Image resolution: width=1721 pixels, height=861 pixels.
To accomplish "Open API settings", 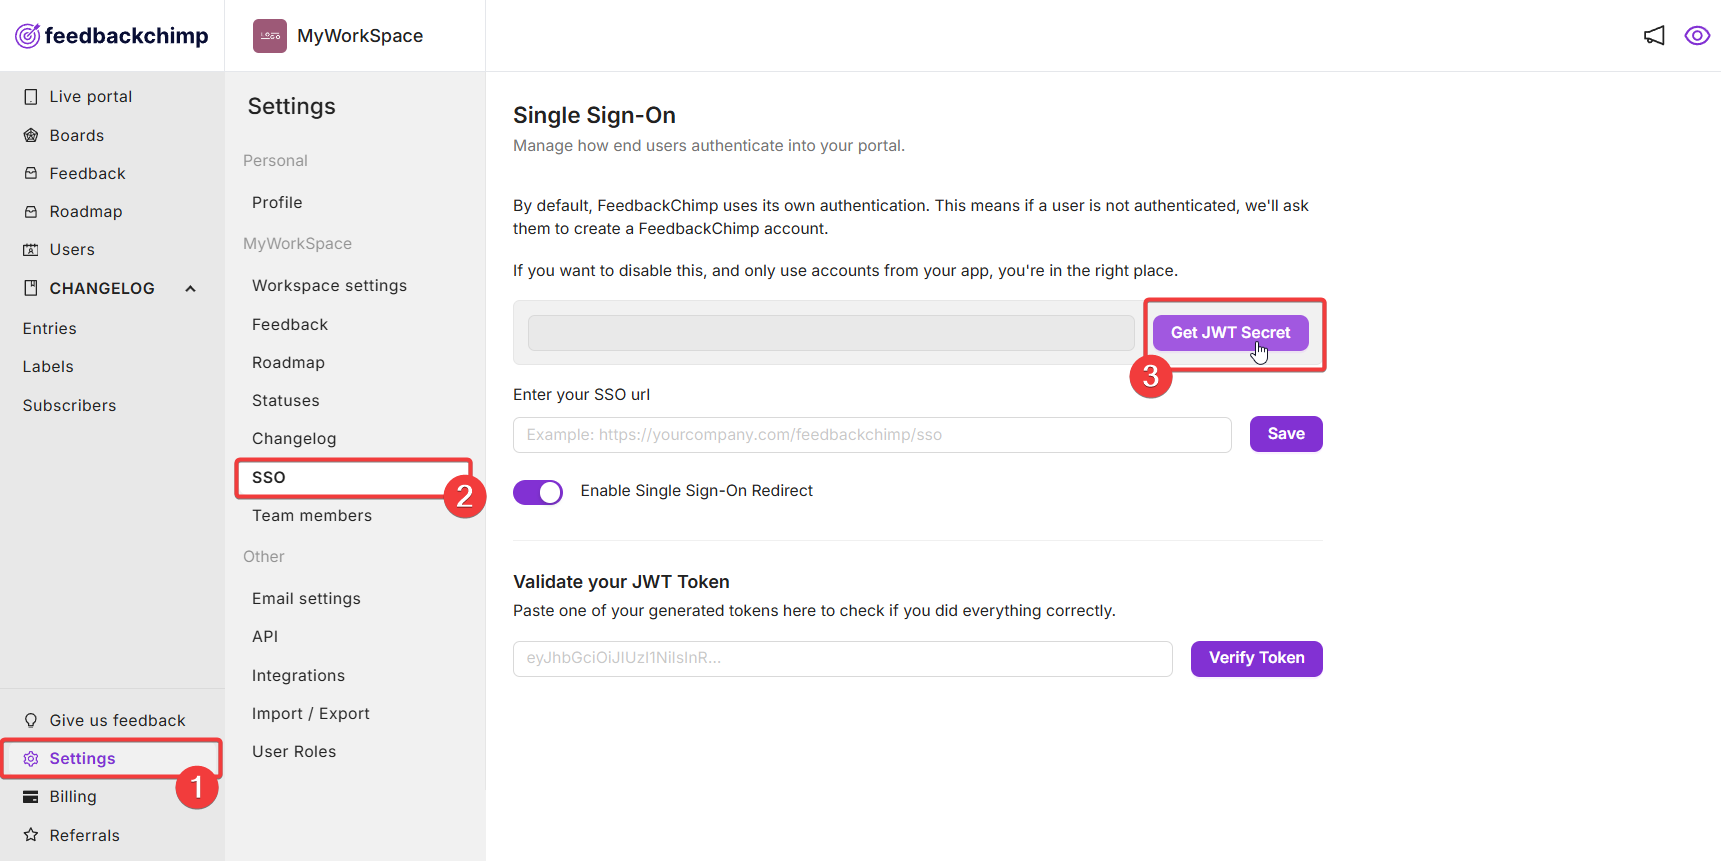I will point(265,636).
